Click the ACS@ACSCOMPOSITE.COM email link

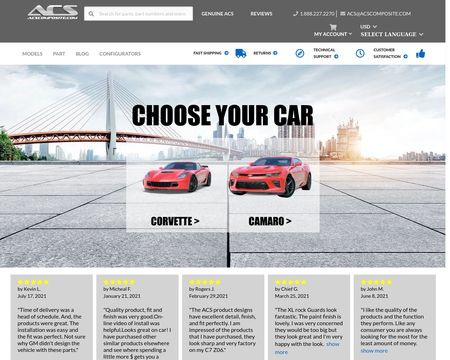375,14
